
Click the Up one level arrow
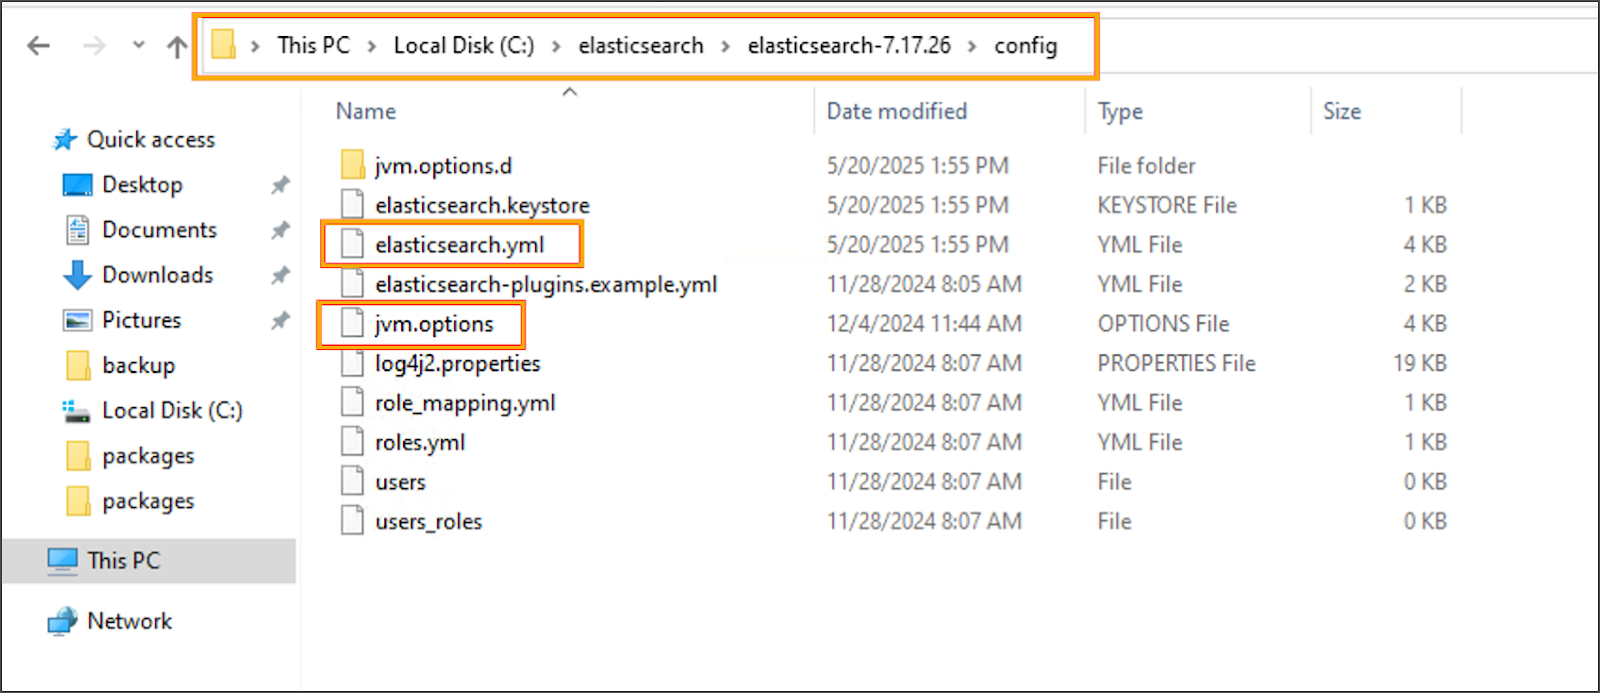click(177, 46)
